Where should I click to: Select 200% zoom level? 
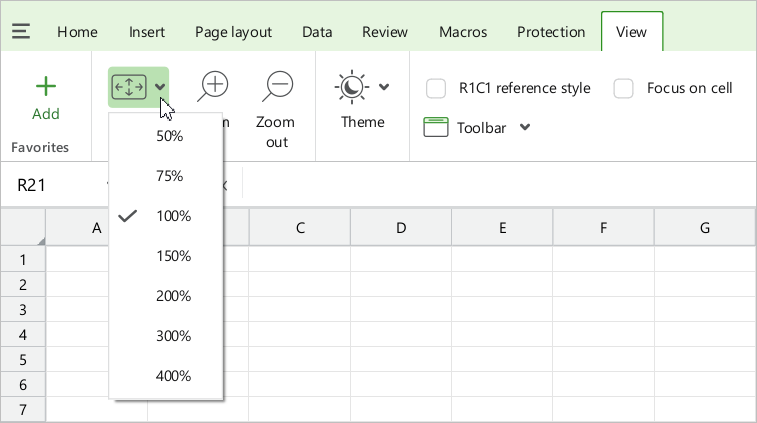coord(166,296)
